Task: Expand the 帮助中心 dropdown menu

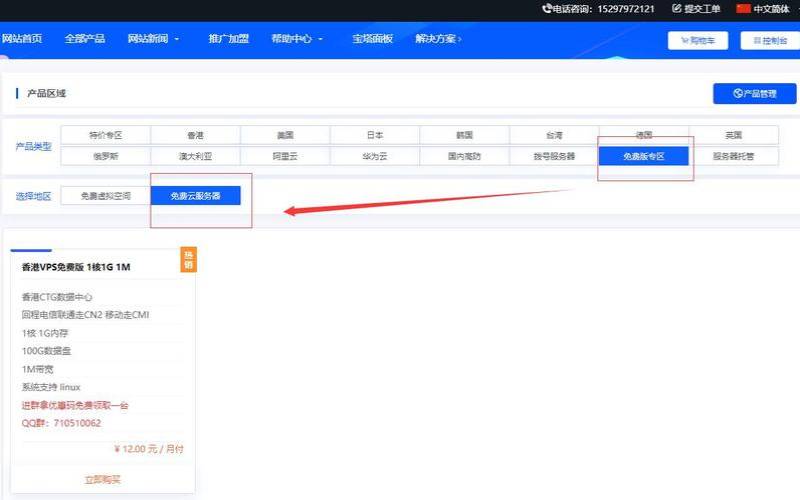Action: 320,40
